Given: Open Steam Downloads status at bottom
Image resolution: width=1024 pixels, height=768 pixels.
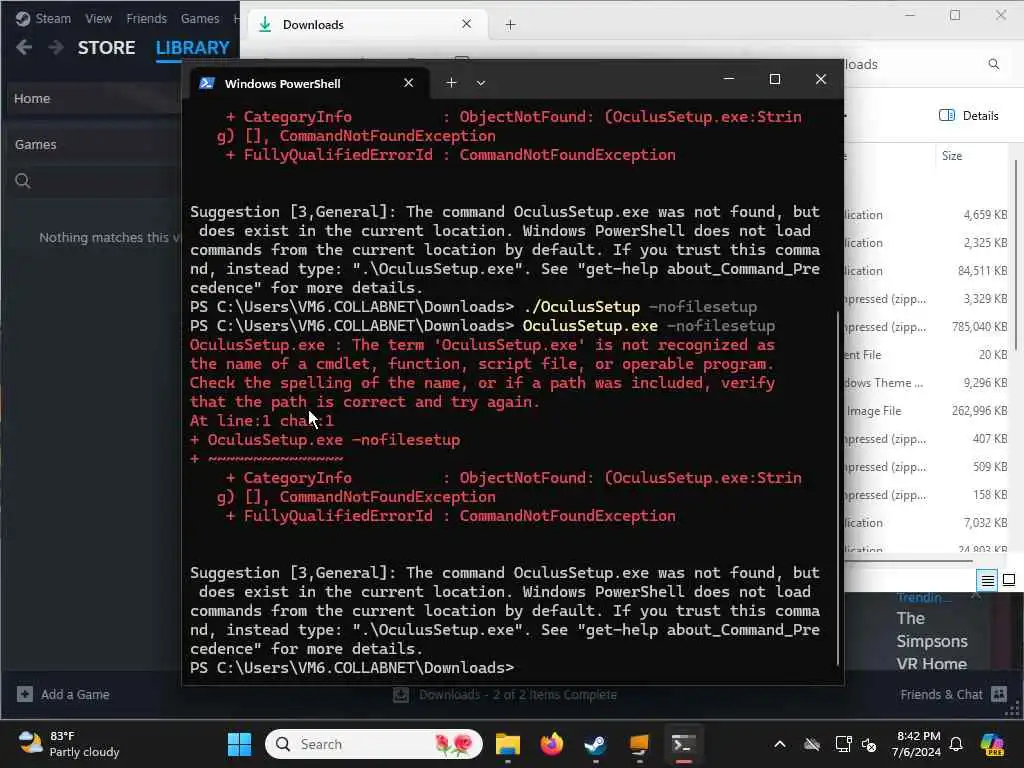Looking at the screenshot, I should click(505, 694).
